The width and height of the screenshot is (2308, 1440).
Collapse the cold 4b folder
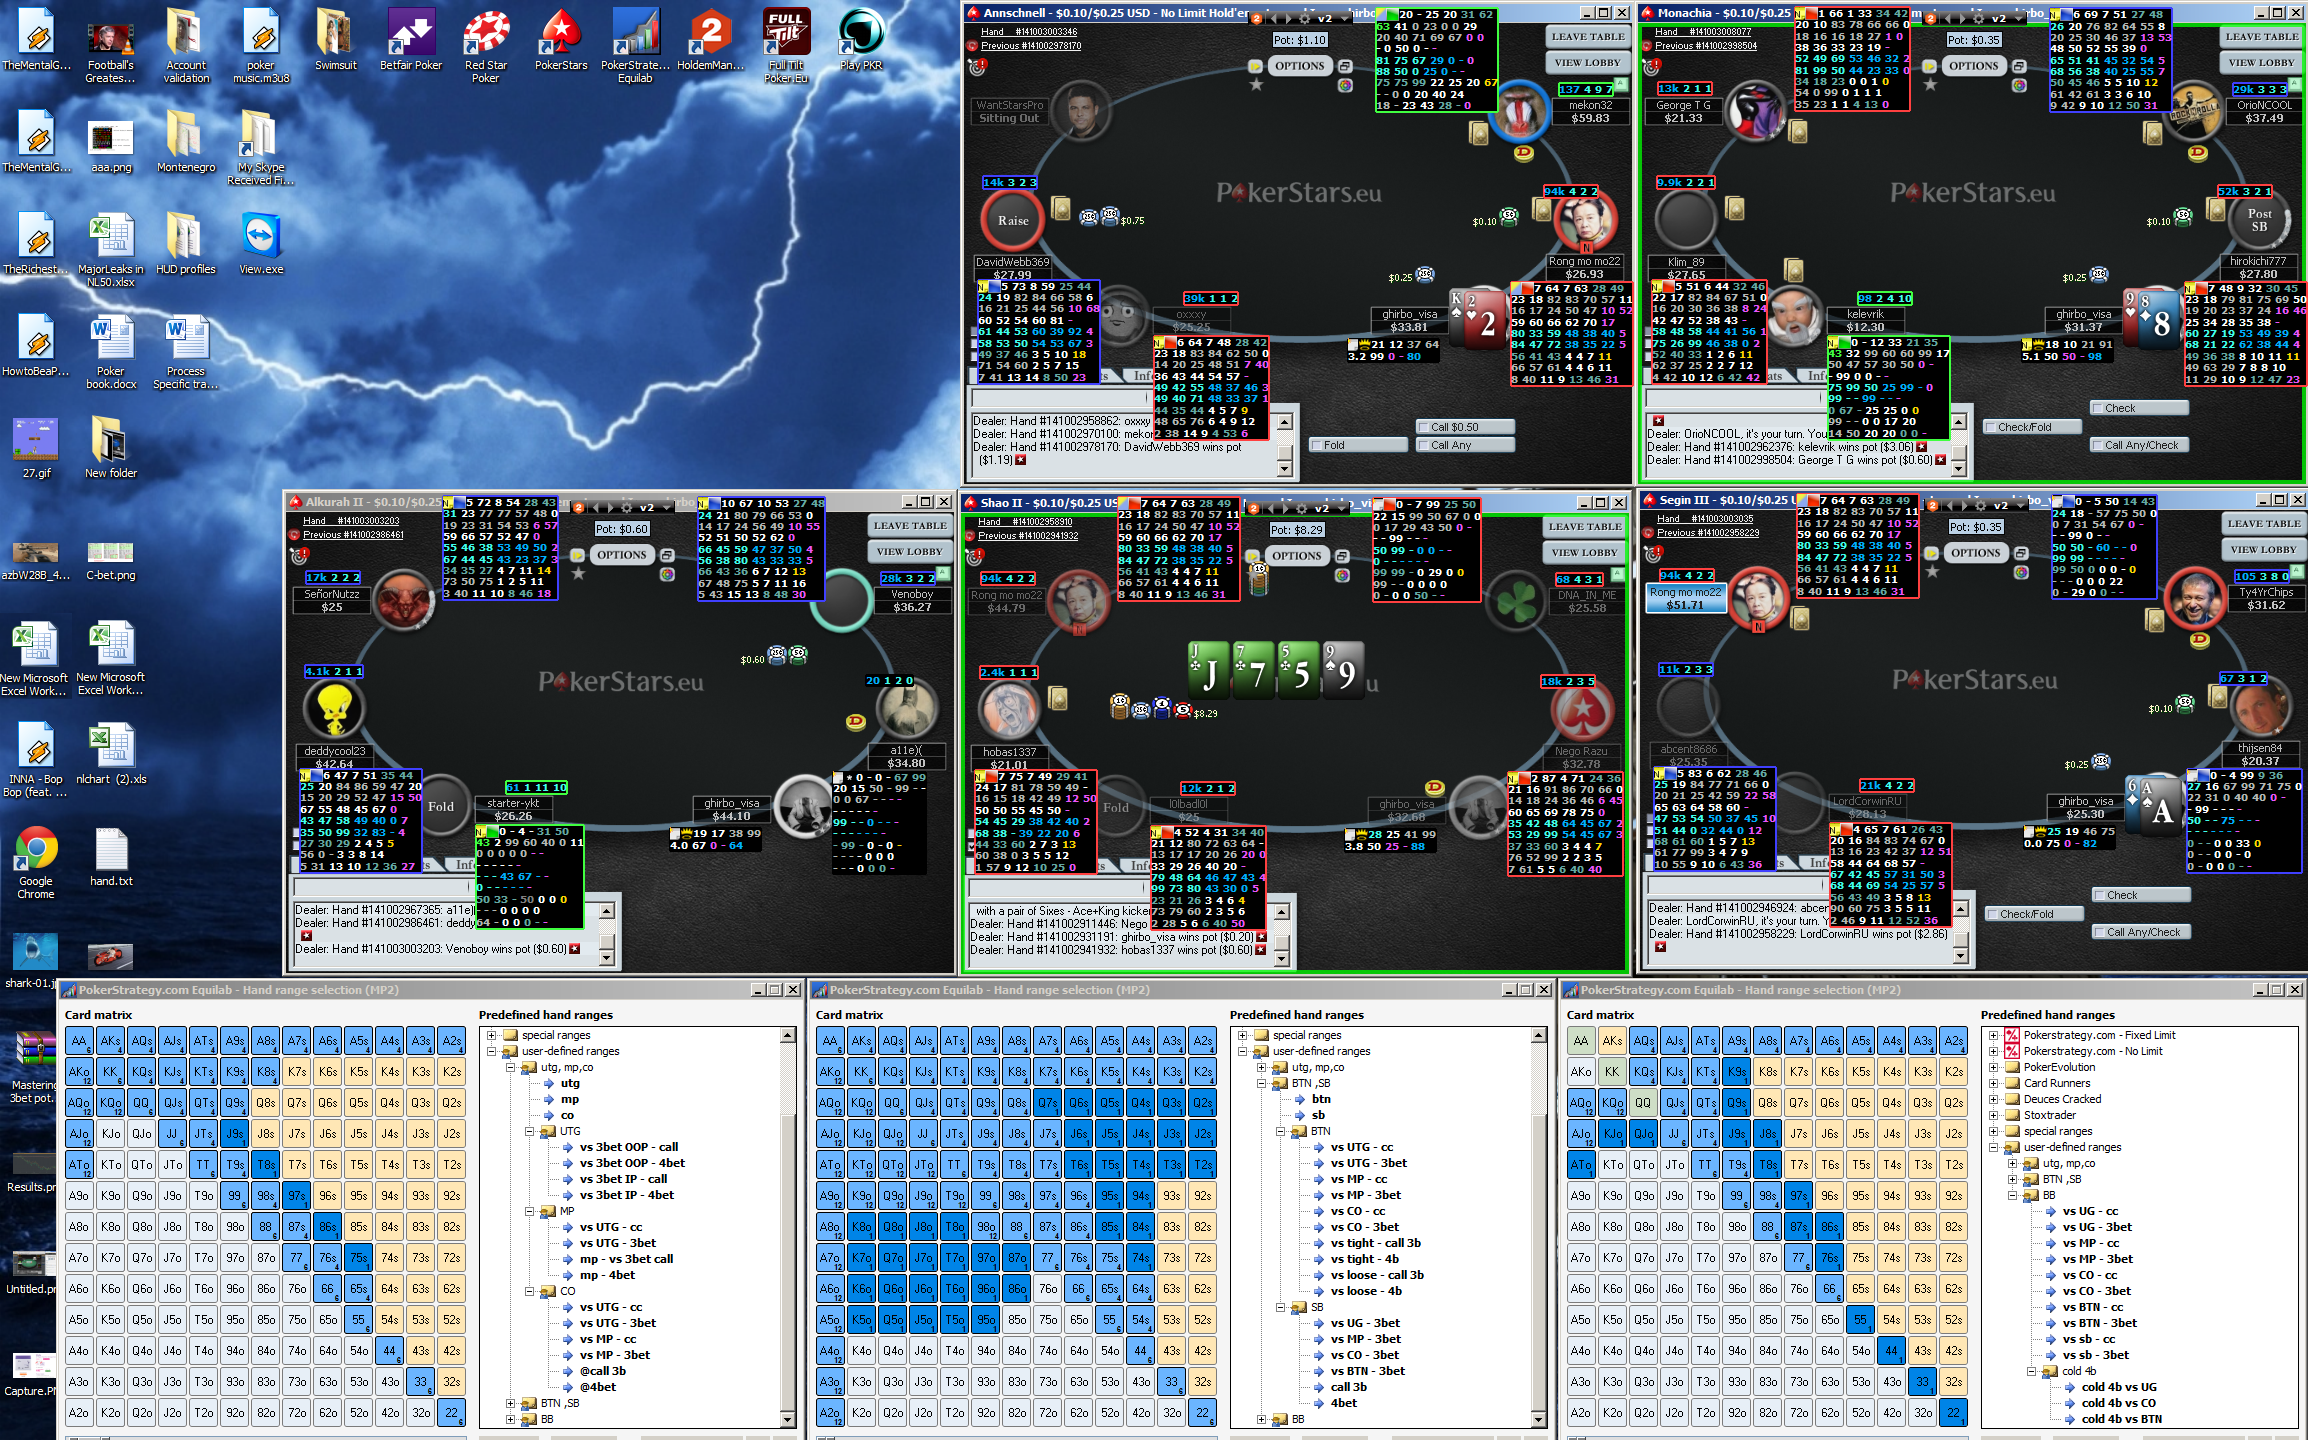click(x=2031, y=1371)
